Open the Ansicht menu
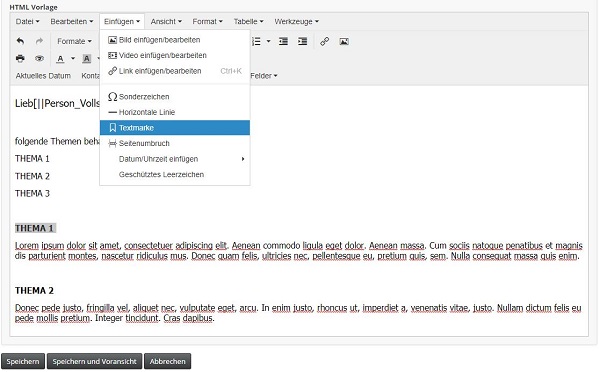This screenshot has height=372, width=600. click(x=166, y=21)
